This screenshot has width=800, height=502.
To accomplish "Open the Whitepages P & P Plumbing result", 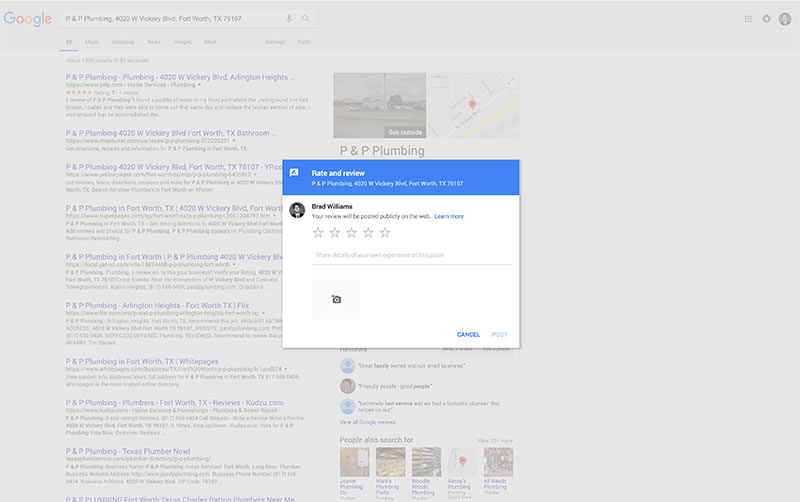I will pyautogui.click(x=142, y=361).
